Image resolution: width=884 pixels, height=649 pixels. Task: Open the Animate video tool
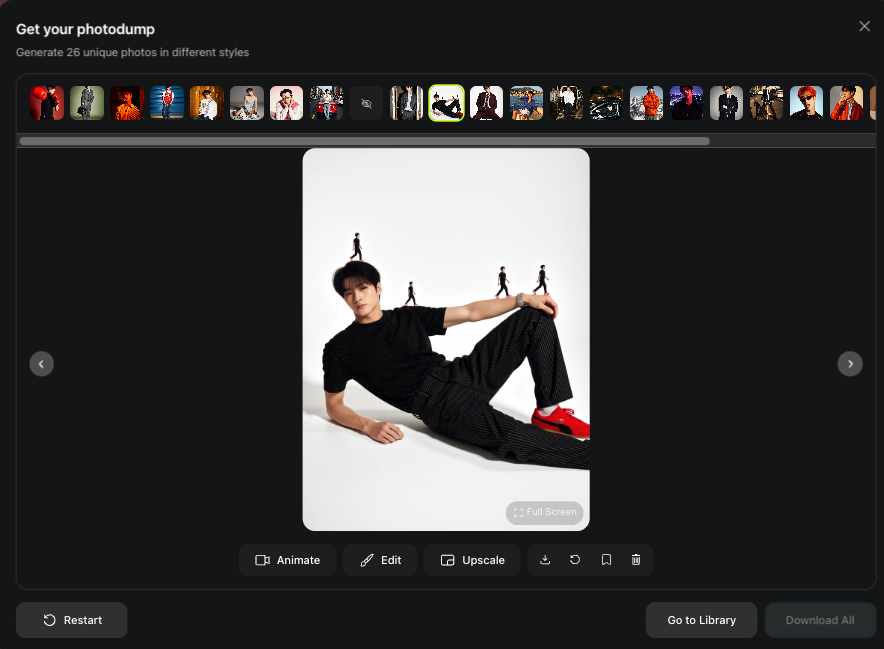pyautogui.click(x=288, y=560)
